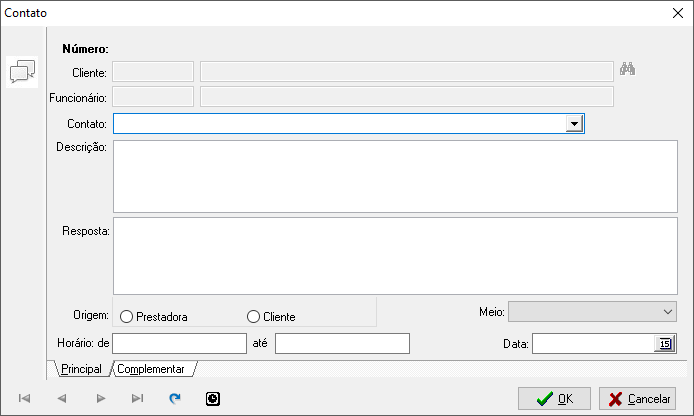Click the Cancelar button
Screen dimensions: 694x416
[x=637, y=399]
